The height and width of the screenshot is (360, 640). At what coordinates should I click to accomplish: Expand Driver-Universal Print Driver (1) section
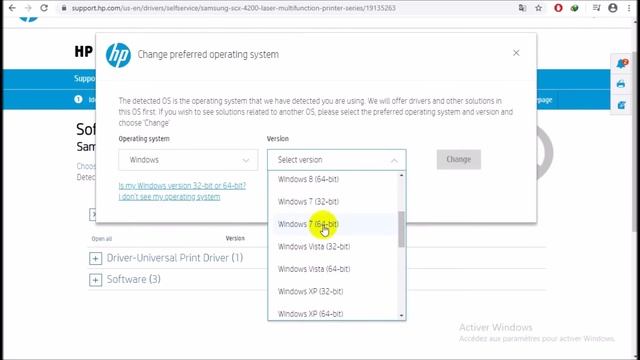96,258
